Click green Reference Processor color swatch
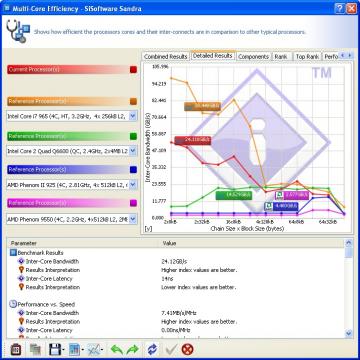Image resolution: width=360 pixels, height=360 pixels. point(133,136)
